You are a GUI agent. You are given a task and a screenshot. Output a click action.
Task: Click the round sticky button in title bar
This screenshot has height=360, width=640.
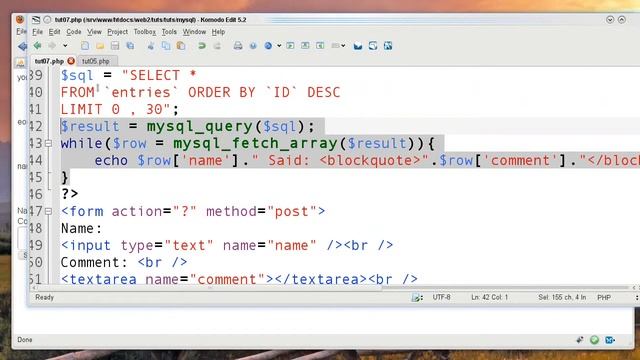pos(47,20)
